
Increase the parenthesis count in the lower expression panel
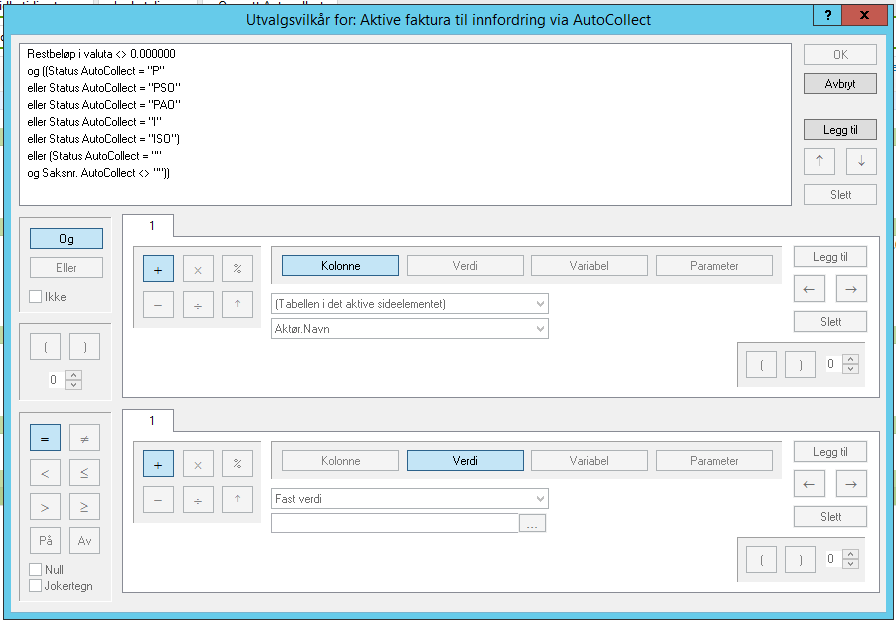(851, 554)
